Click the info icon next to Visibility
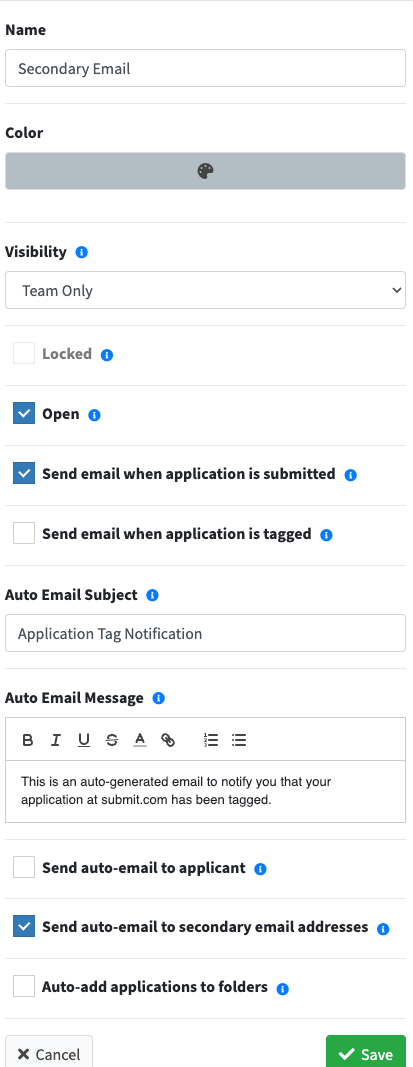The height and width of the screenshot is (1067, 413). coord(82,252)
